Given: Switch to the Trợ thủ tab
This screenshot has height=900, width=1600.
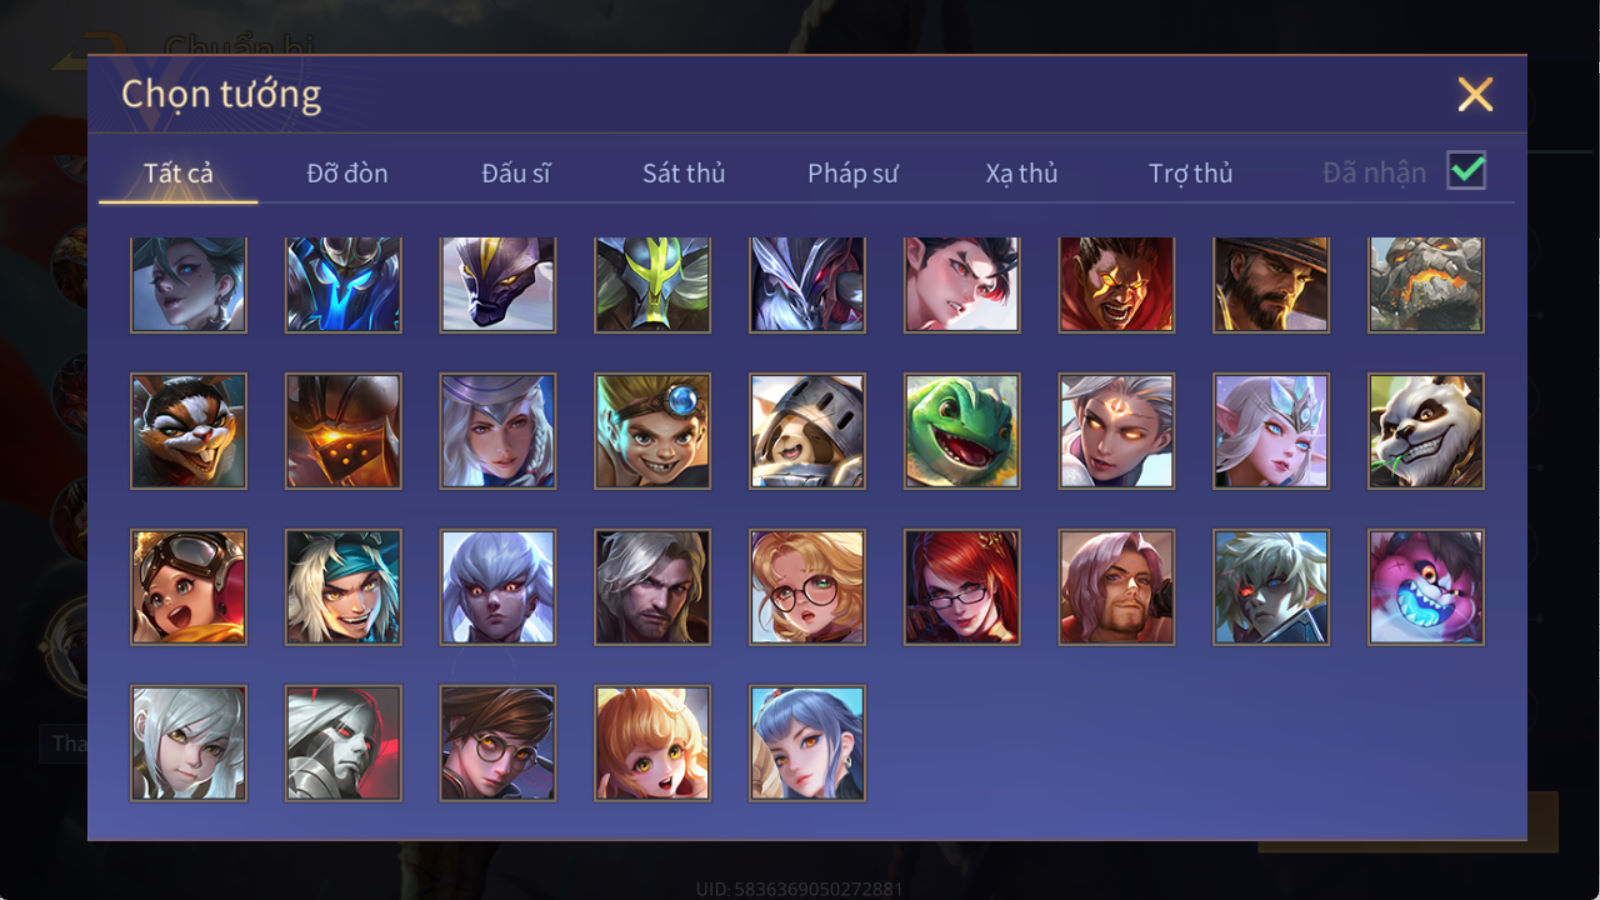Looking at the screenshot, I should click(x=1190, y=173).
